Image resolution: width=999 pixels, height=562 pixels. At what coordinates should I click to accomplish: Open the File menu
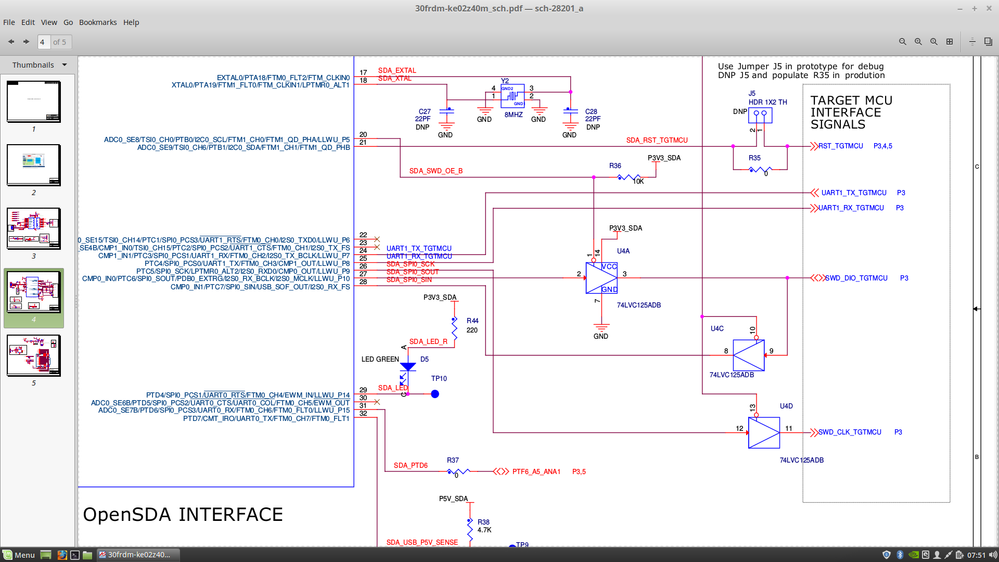[9, 22]
